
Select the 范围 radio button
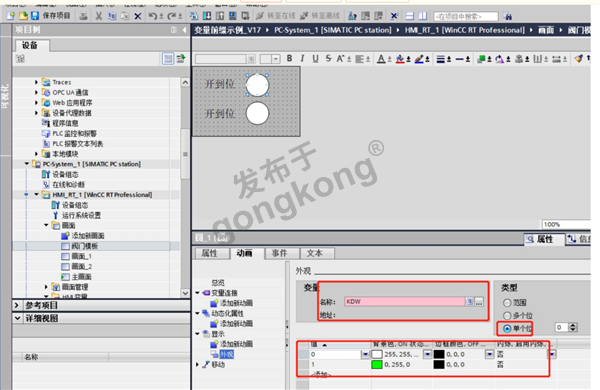pos(507,303)
